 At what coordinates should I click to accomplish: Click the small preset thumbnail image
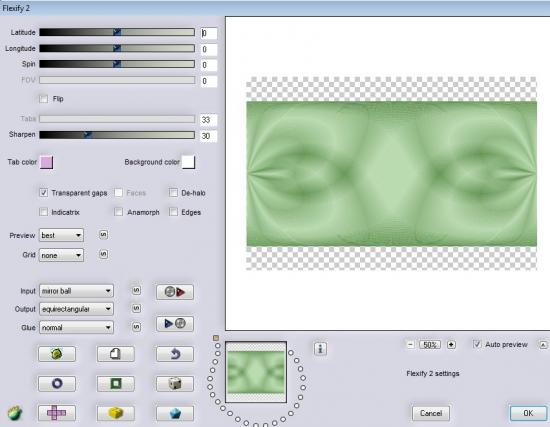click(256, 372)
